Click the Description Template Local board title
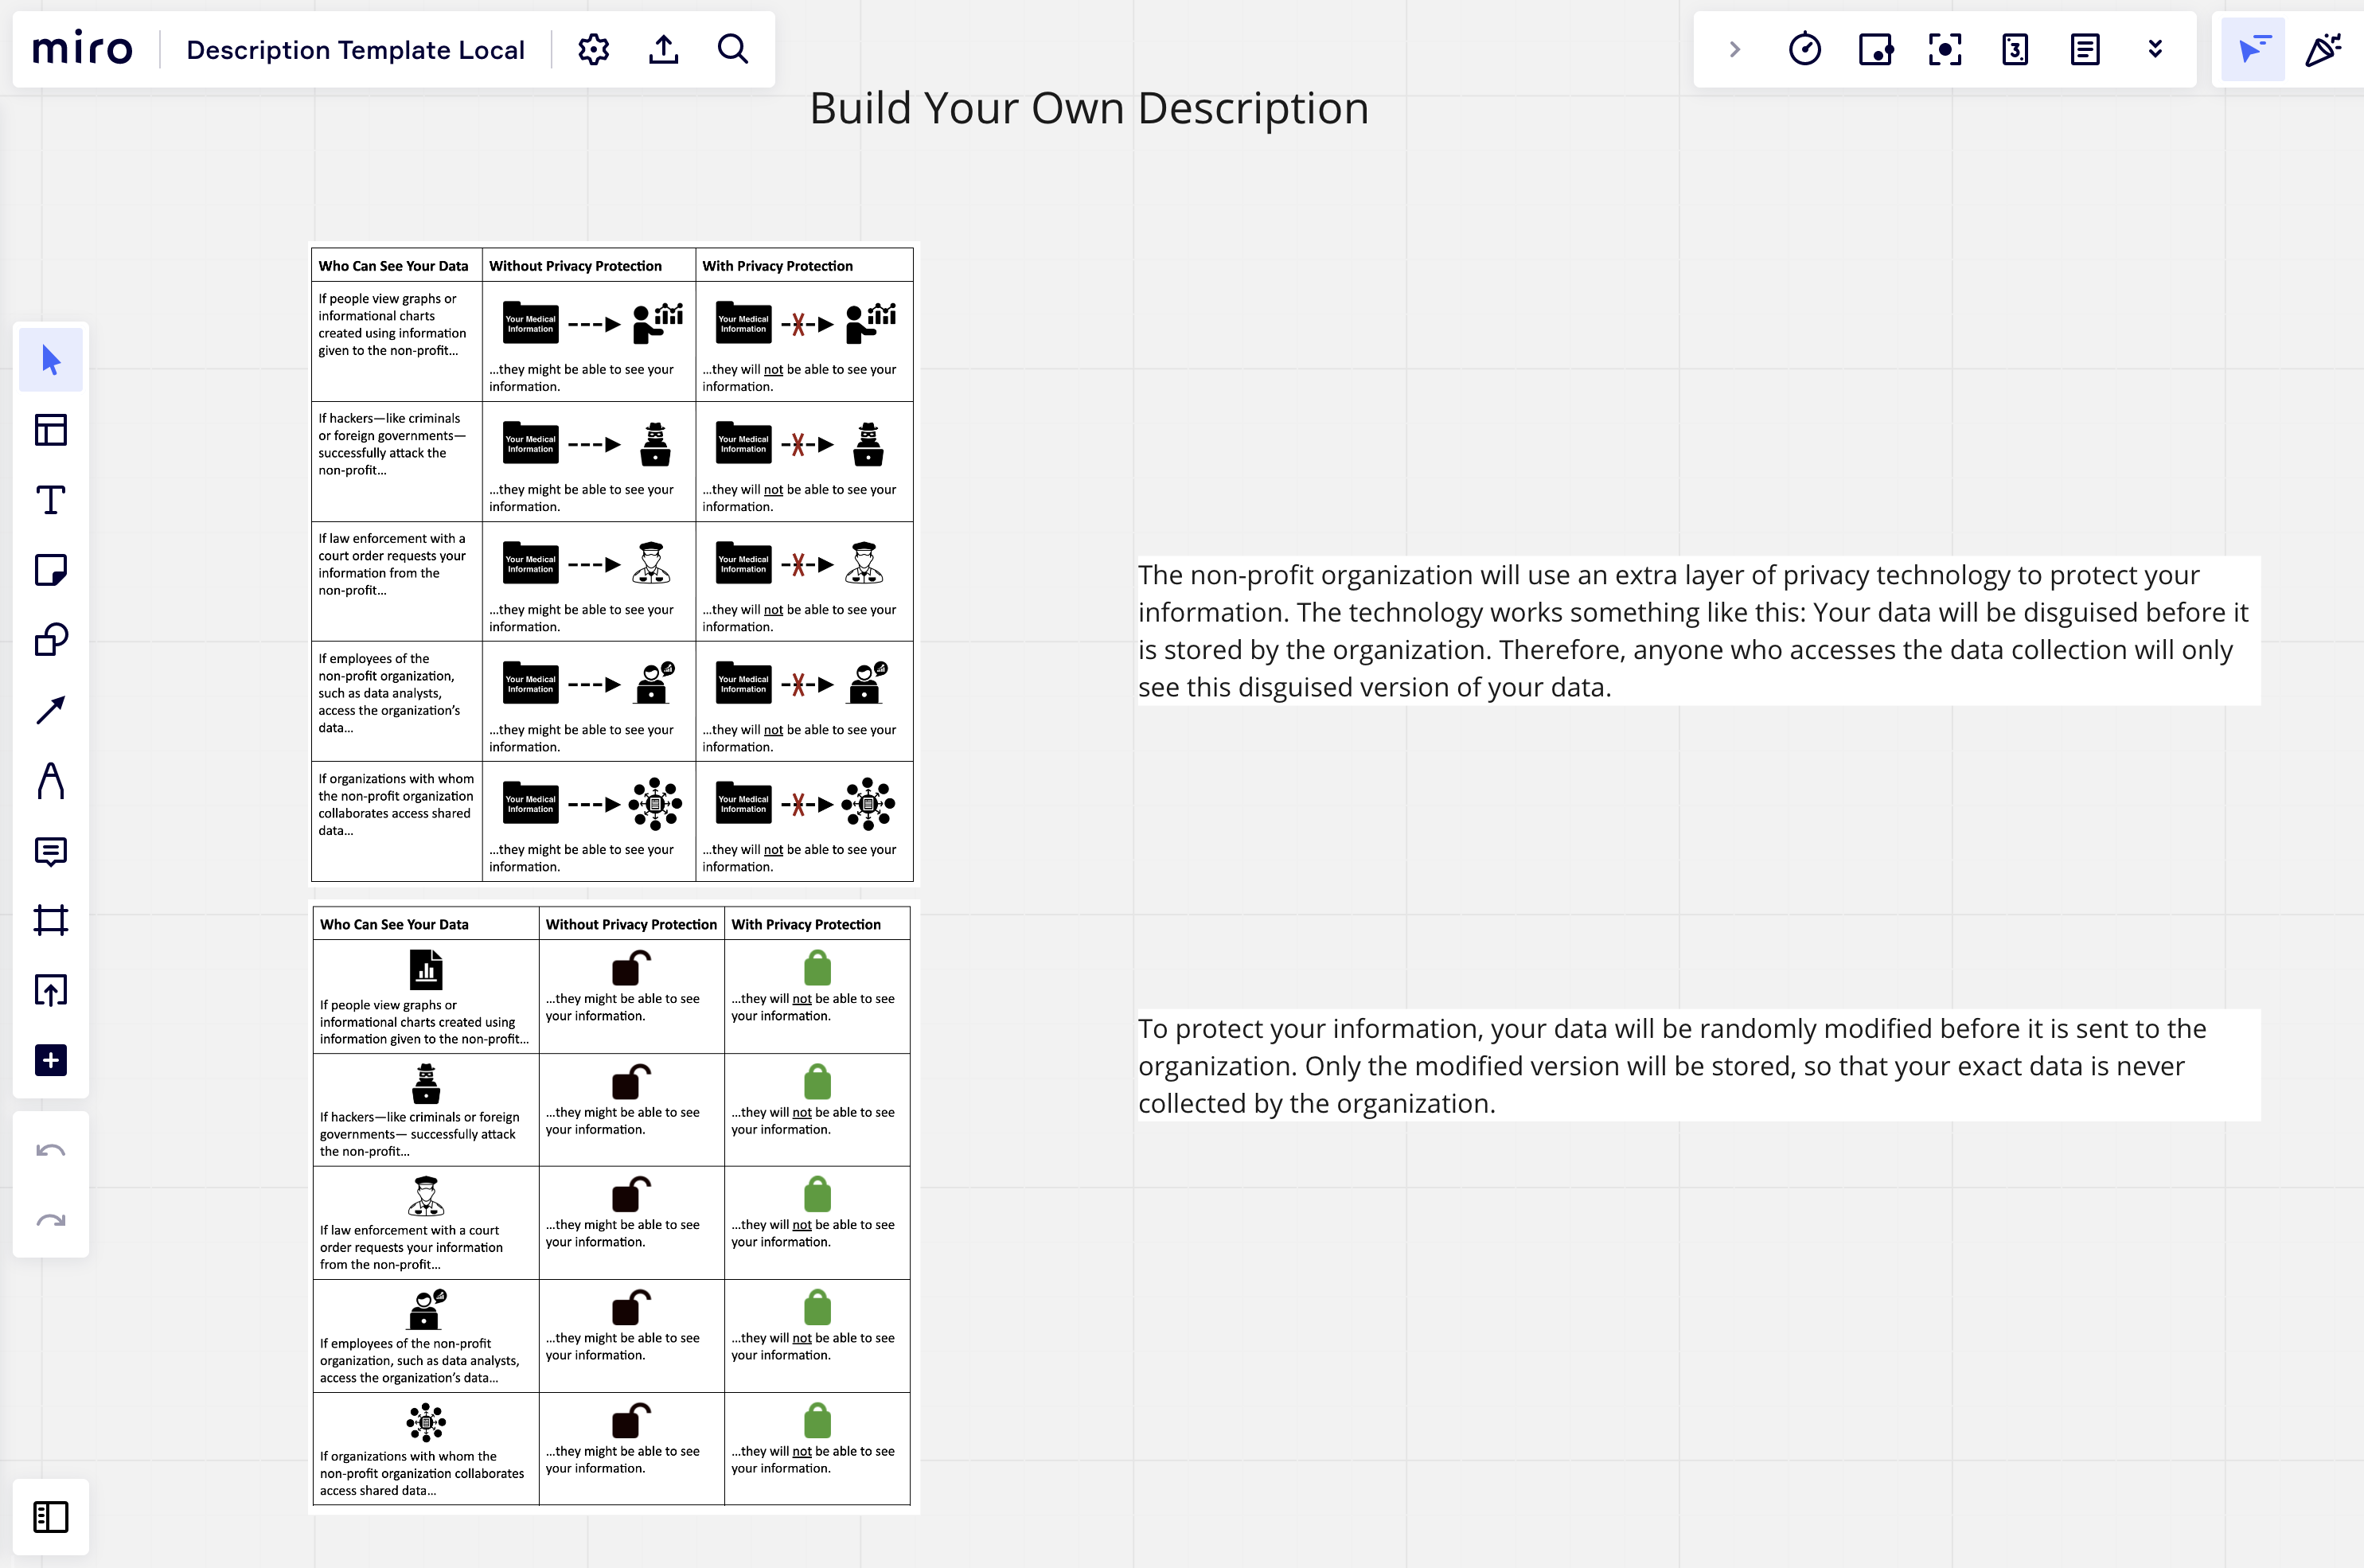This screenshot has height=1568, width=2364. tap(355, 50)
